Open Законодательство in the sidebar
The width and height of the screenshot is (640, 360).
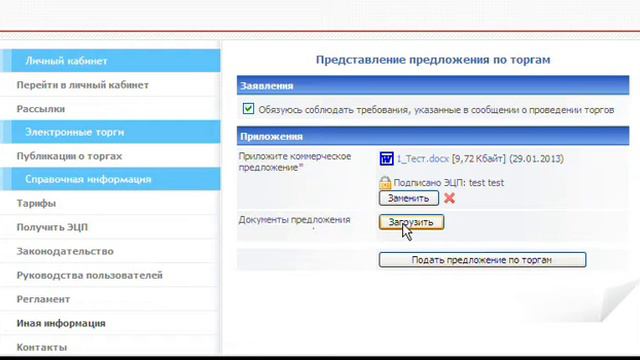65,251
